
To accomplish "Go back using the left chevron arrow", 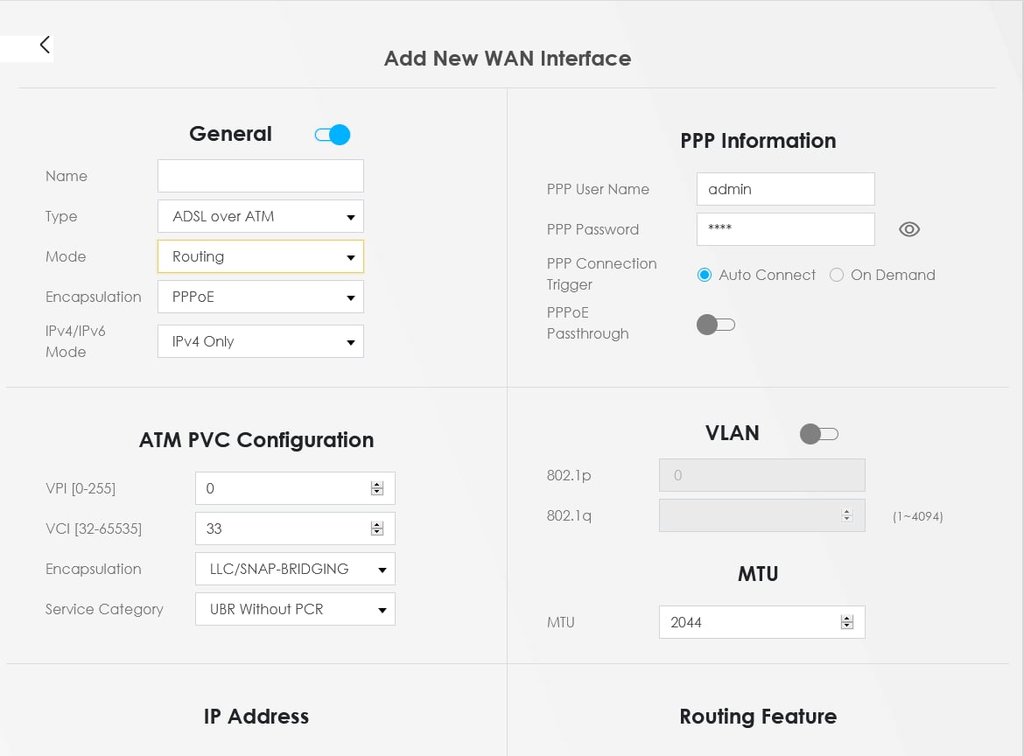I will tap(44, 44).
